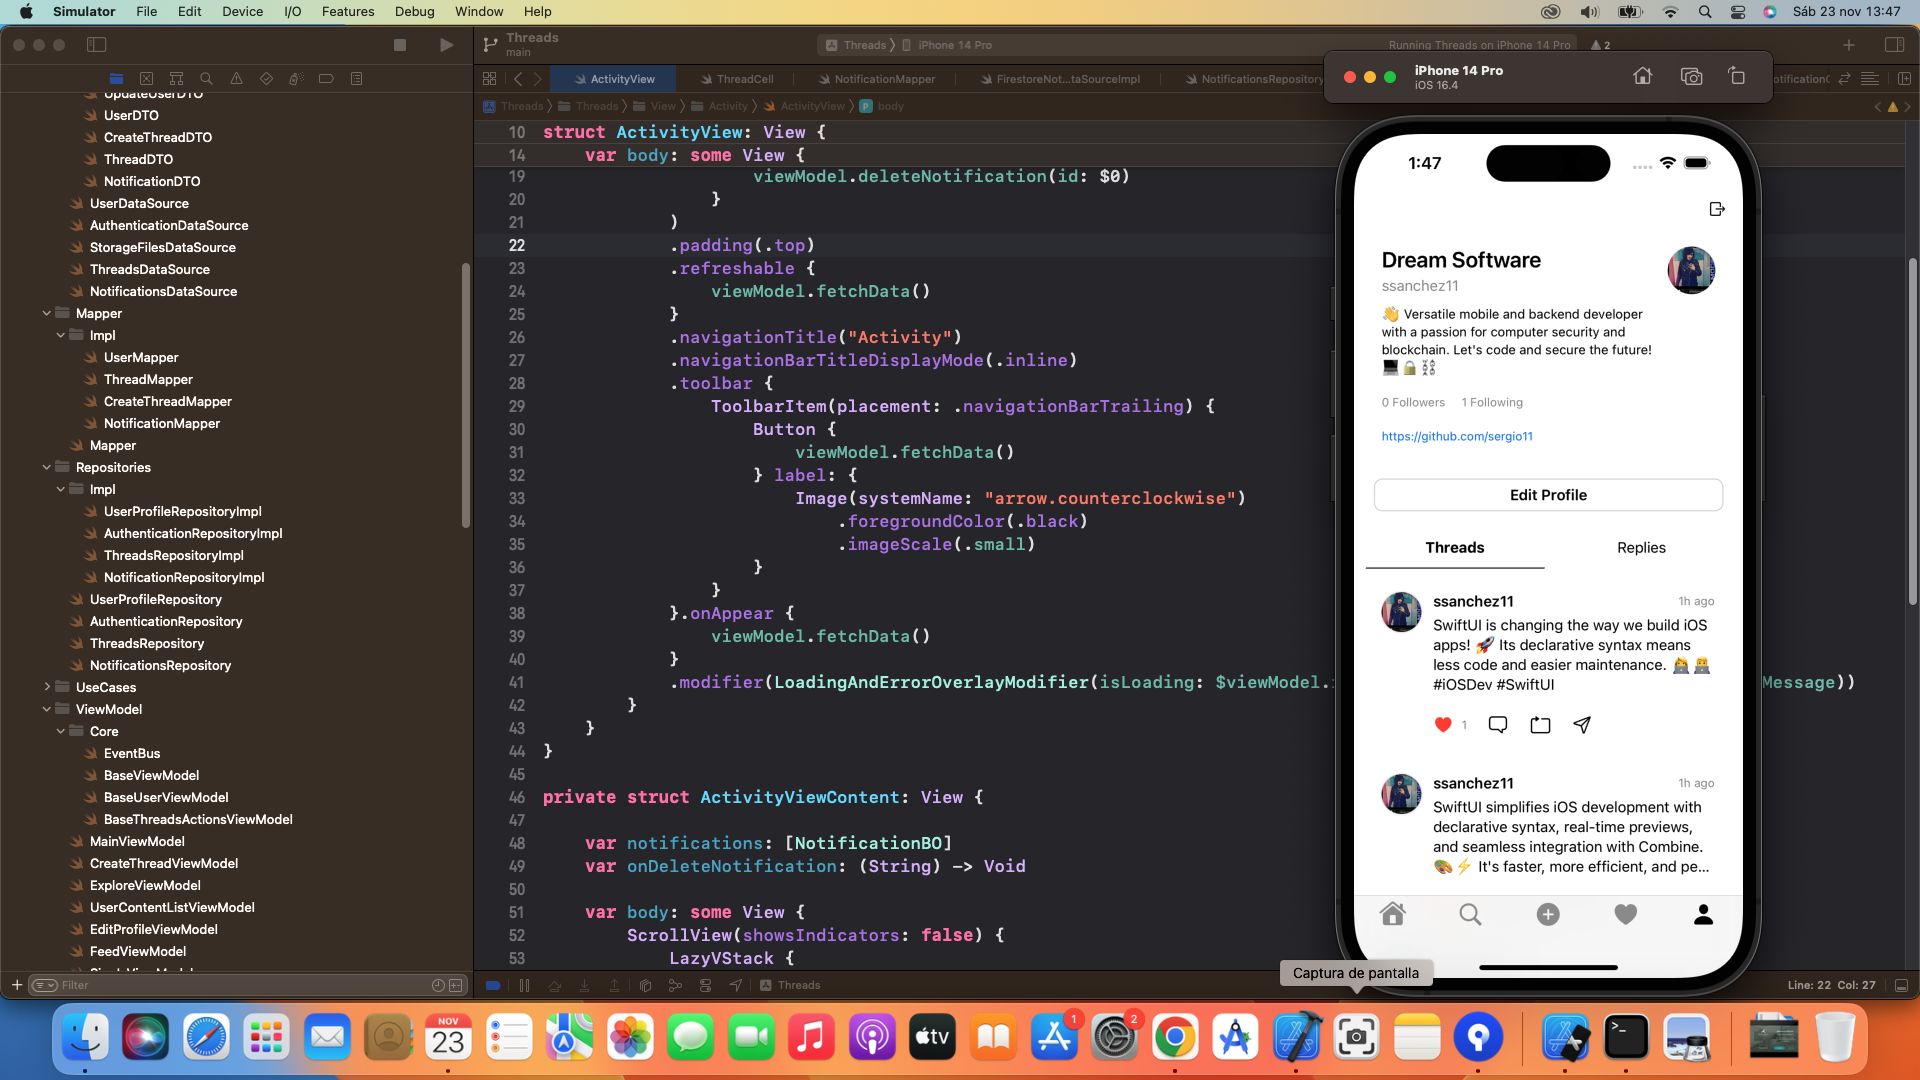Pause program execution in debug bar
Screen dimensions: 1920x1080
(x=524, y=986)
